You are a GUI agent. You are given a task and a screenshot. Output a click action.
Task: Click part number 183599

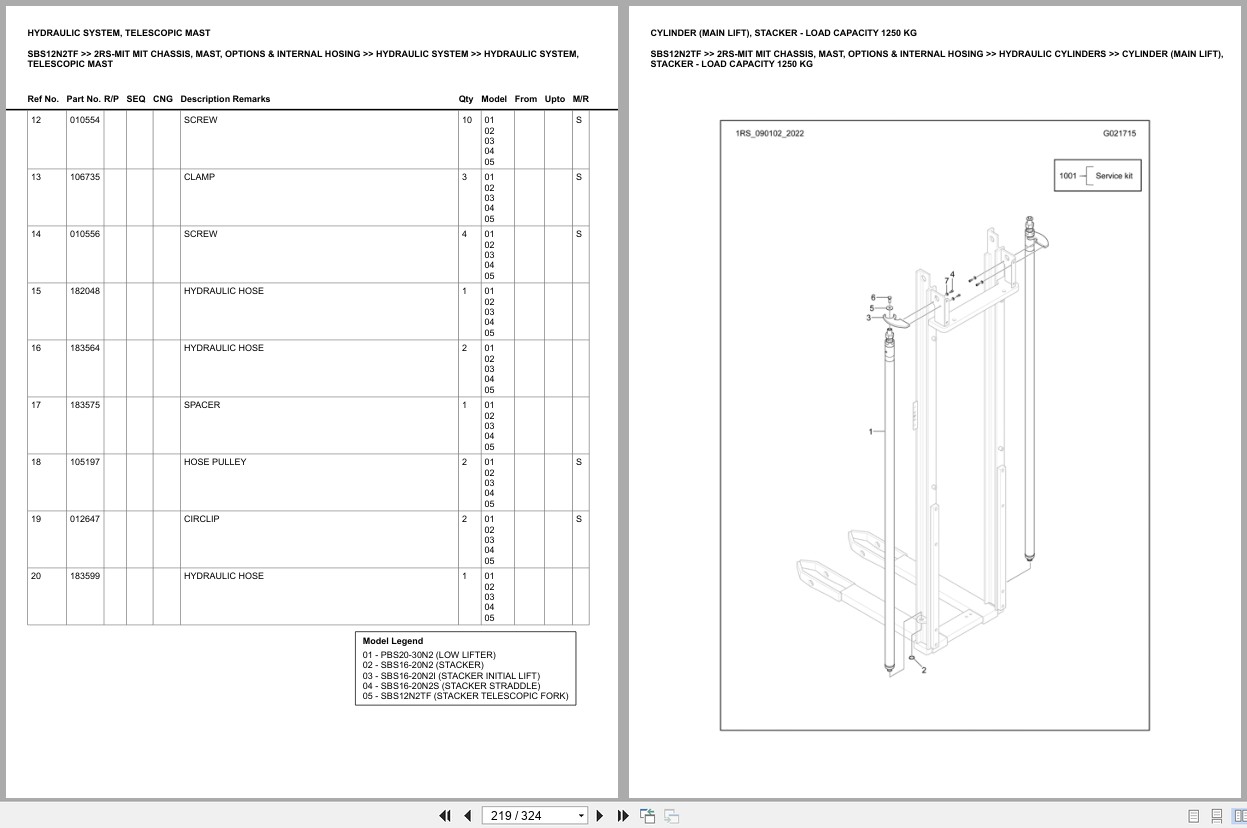point(84,576)
